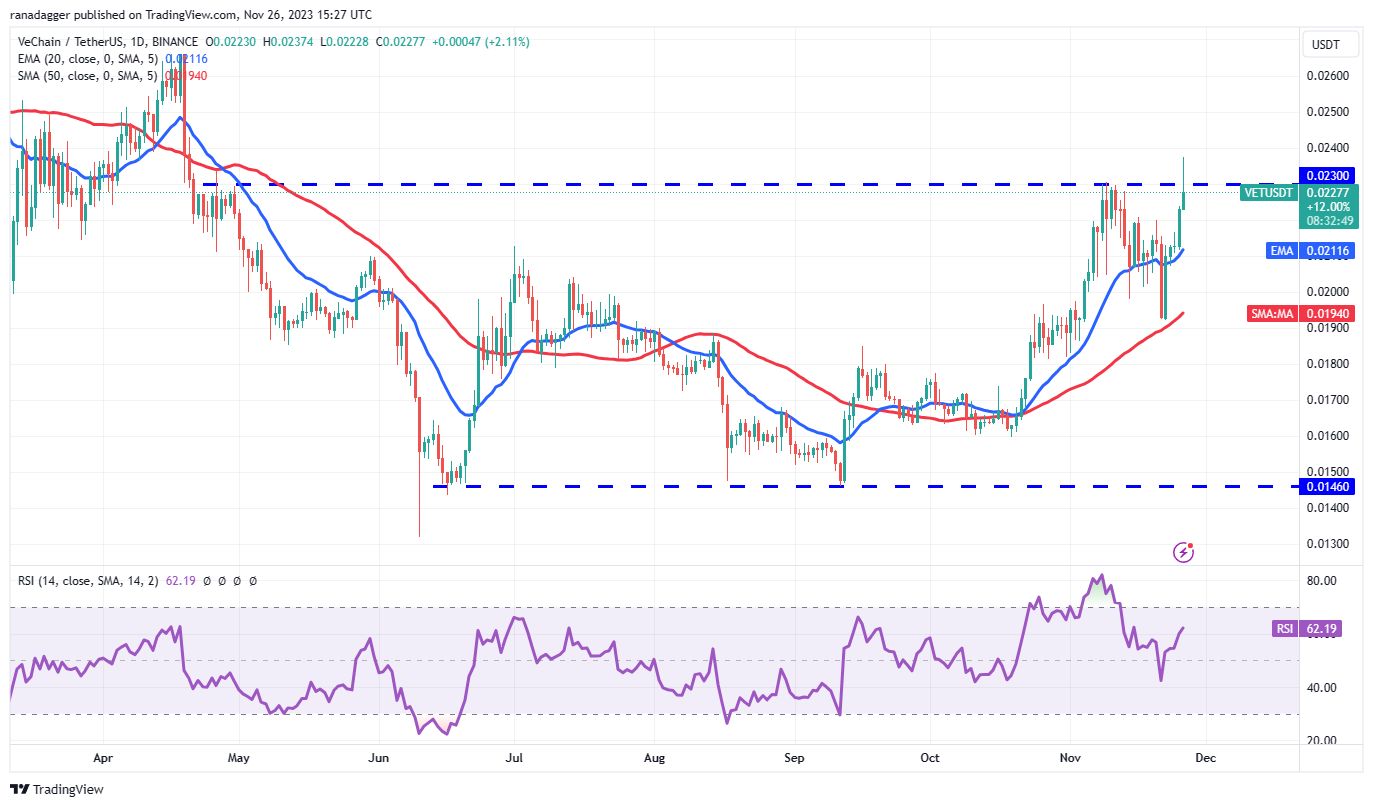Viewport: 1373px width, 807px height.
Task: Click the blue EMA axis label
Action: (1282, 251)
